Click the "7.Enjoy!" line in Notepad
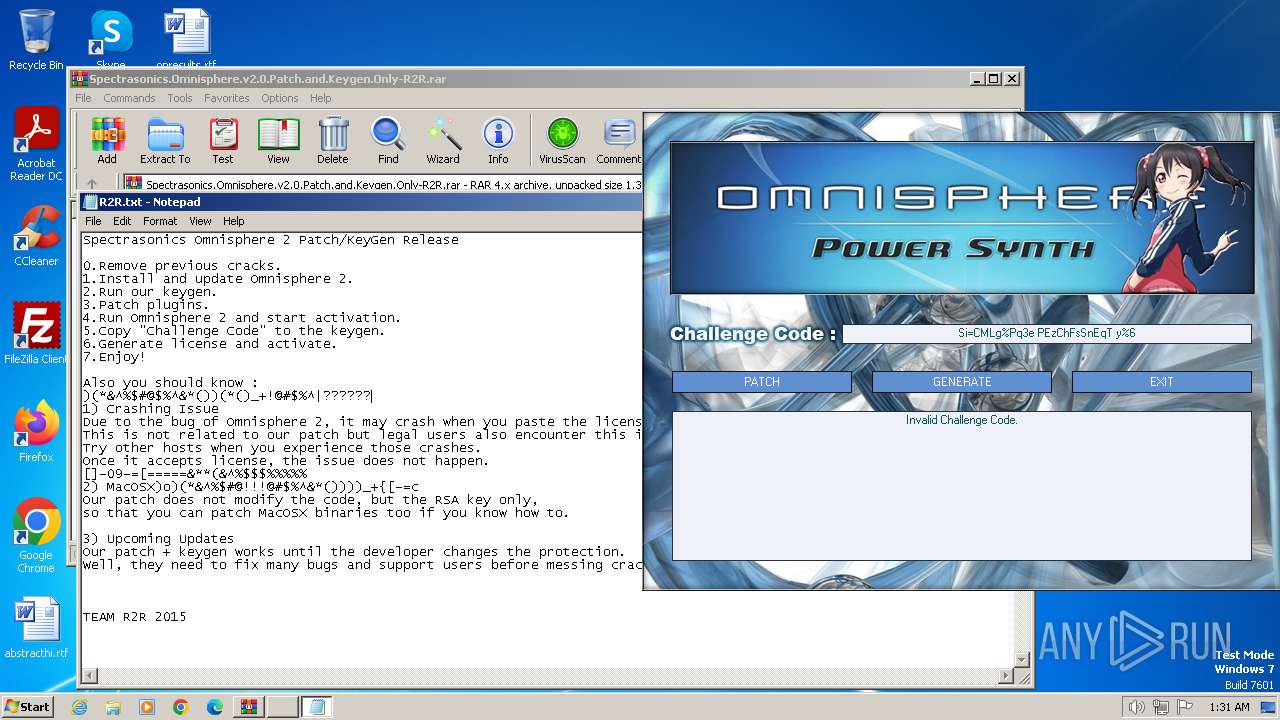Viewport: 1280px width, 720px height. click(114, 357)
